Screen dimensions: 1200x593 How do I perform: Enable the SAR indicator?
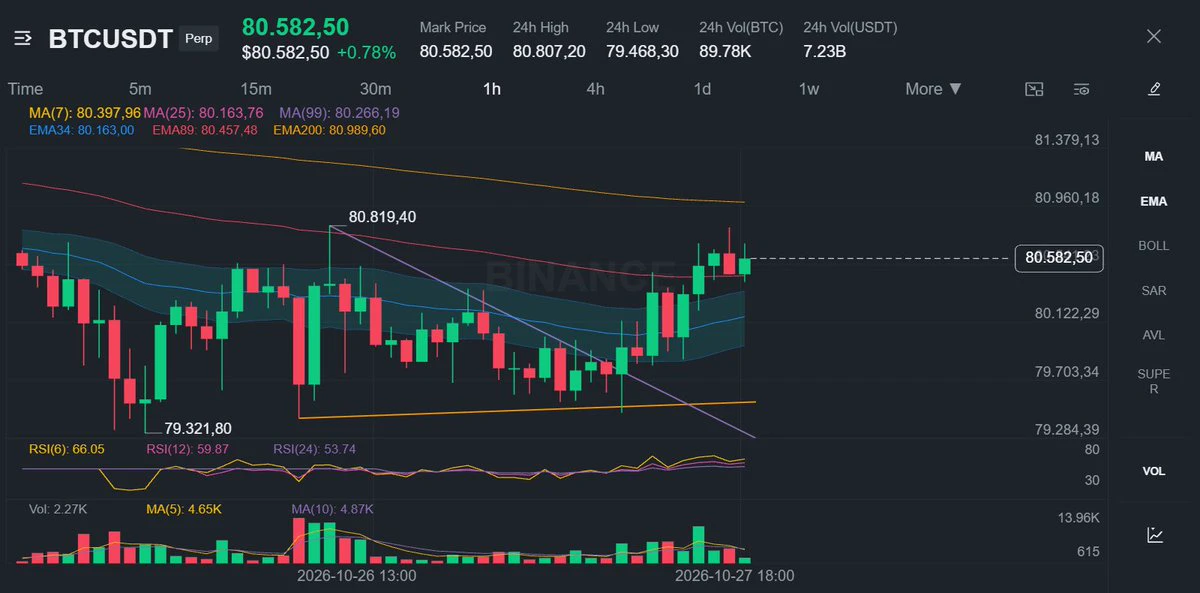pyautogui.click(x=1154, y=291)
